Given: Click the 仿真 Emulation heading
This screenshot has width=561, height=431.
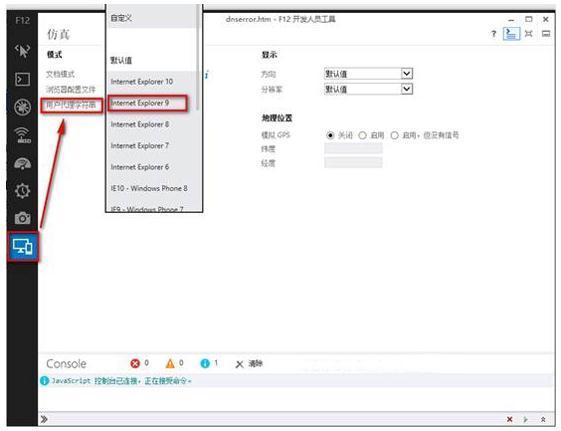Looking at the screenshot, I should [58, 34].
